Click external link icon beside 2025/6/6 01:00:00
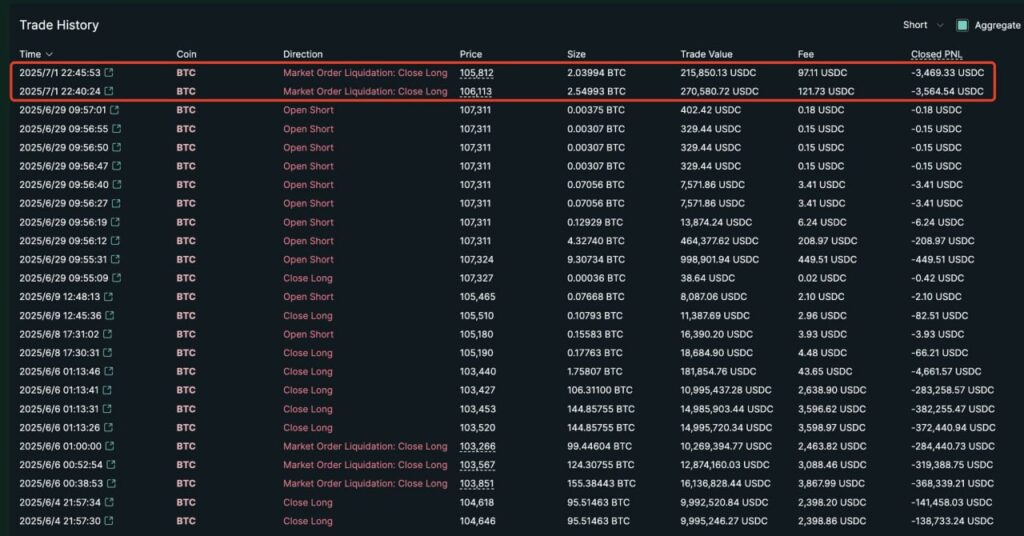Image resolution: width=1024 pixels, height=536 pixels. (109, 446)
